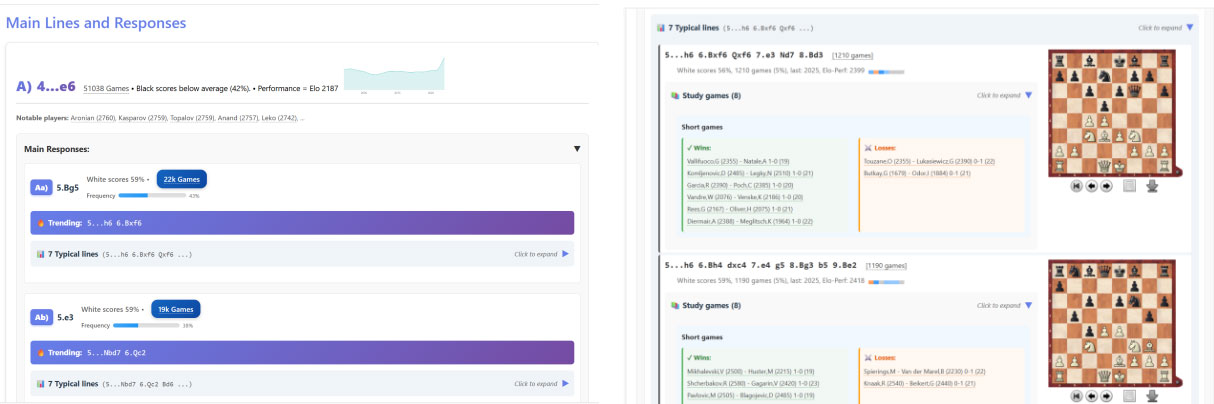
Task: Step back one move on 8.Bd3 board
Action: pos(1092,186)
